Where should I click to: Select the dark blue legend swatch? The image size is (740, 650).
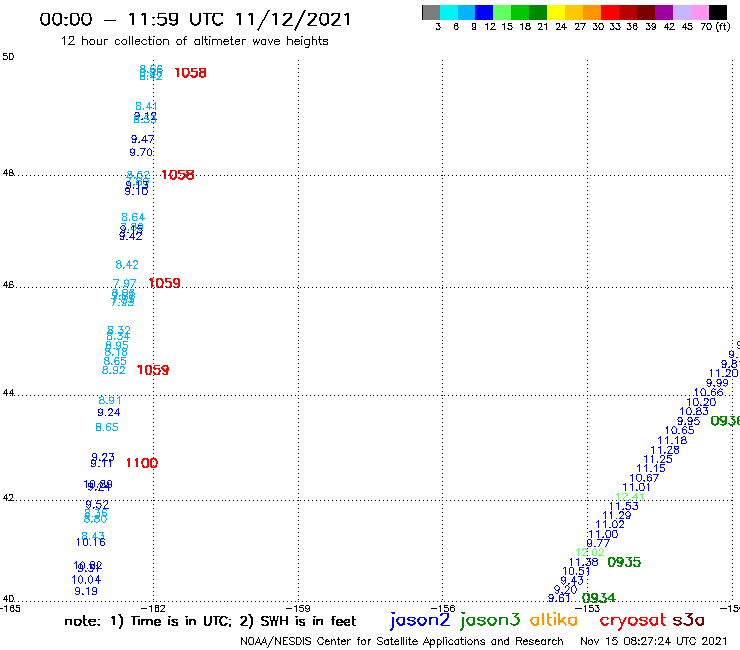point(484,12)
